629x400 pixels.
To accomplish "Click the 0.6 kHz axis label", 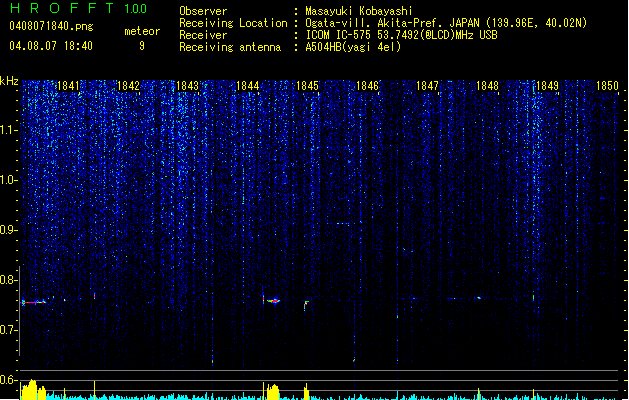I will pyautogui.click(x=9, y=380).
